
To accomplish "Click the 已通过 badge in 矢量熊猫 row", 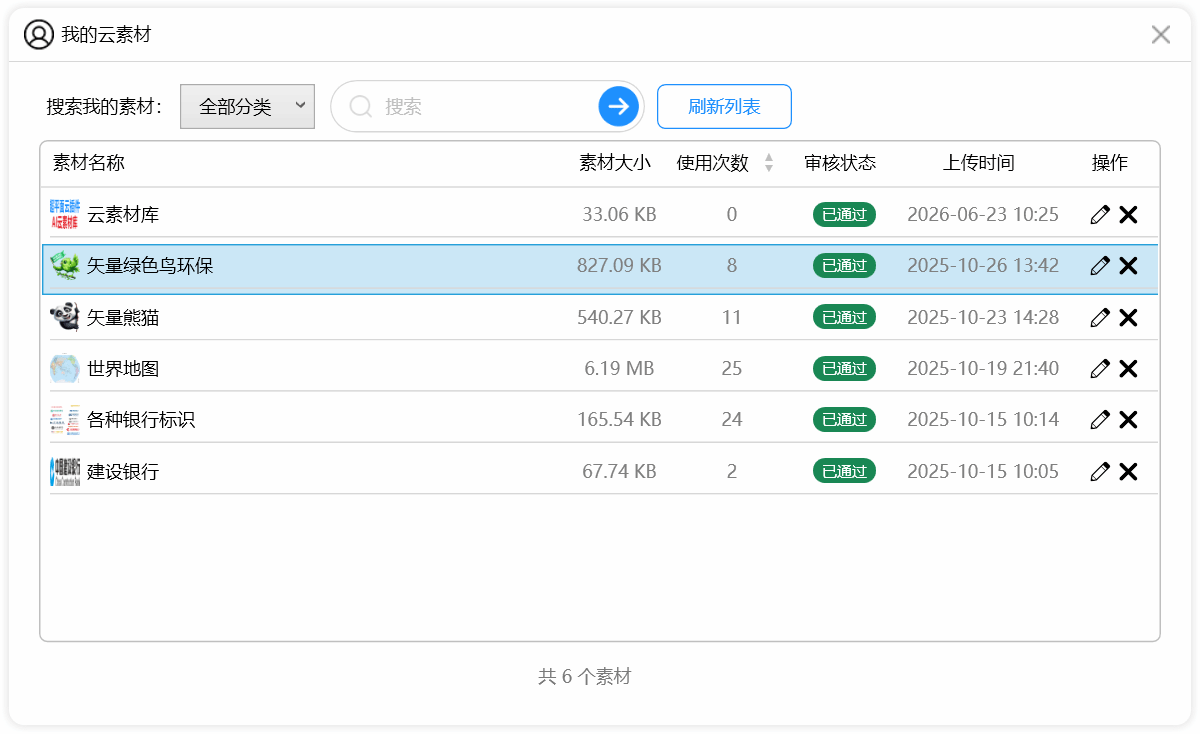I will 844,317.
